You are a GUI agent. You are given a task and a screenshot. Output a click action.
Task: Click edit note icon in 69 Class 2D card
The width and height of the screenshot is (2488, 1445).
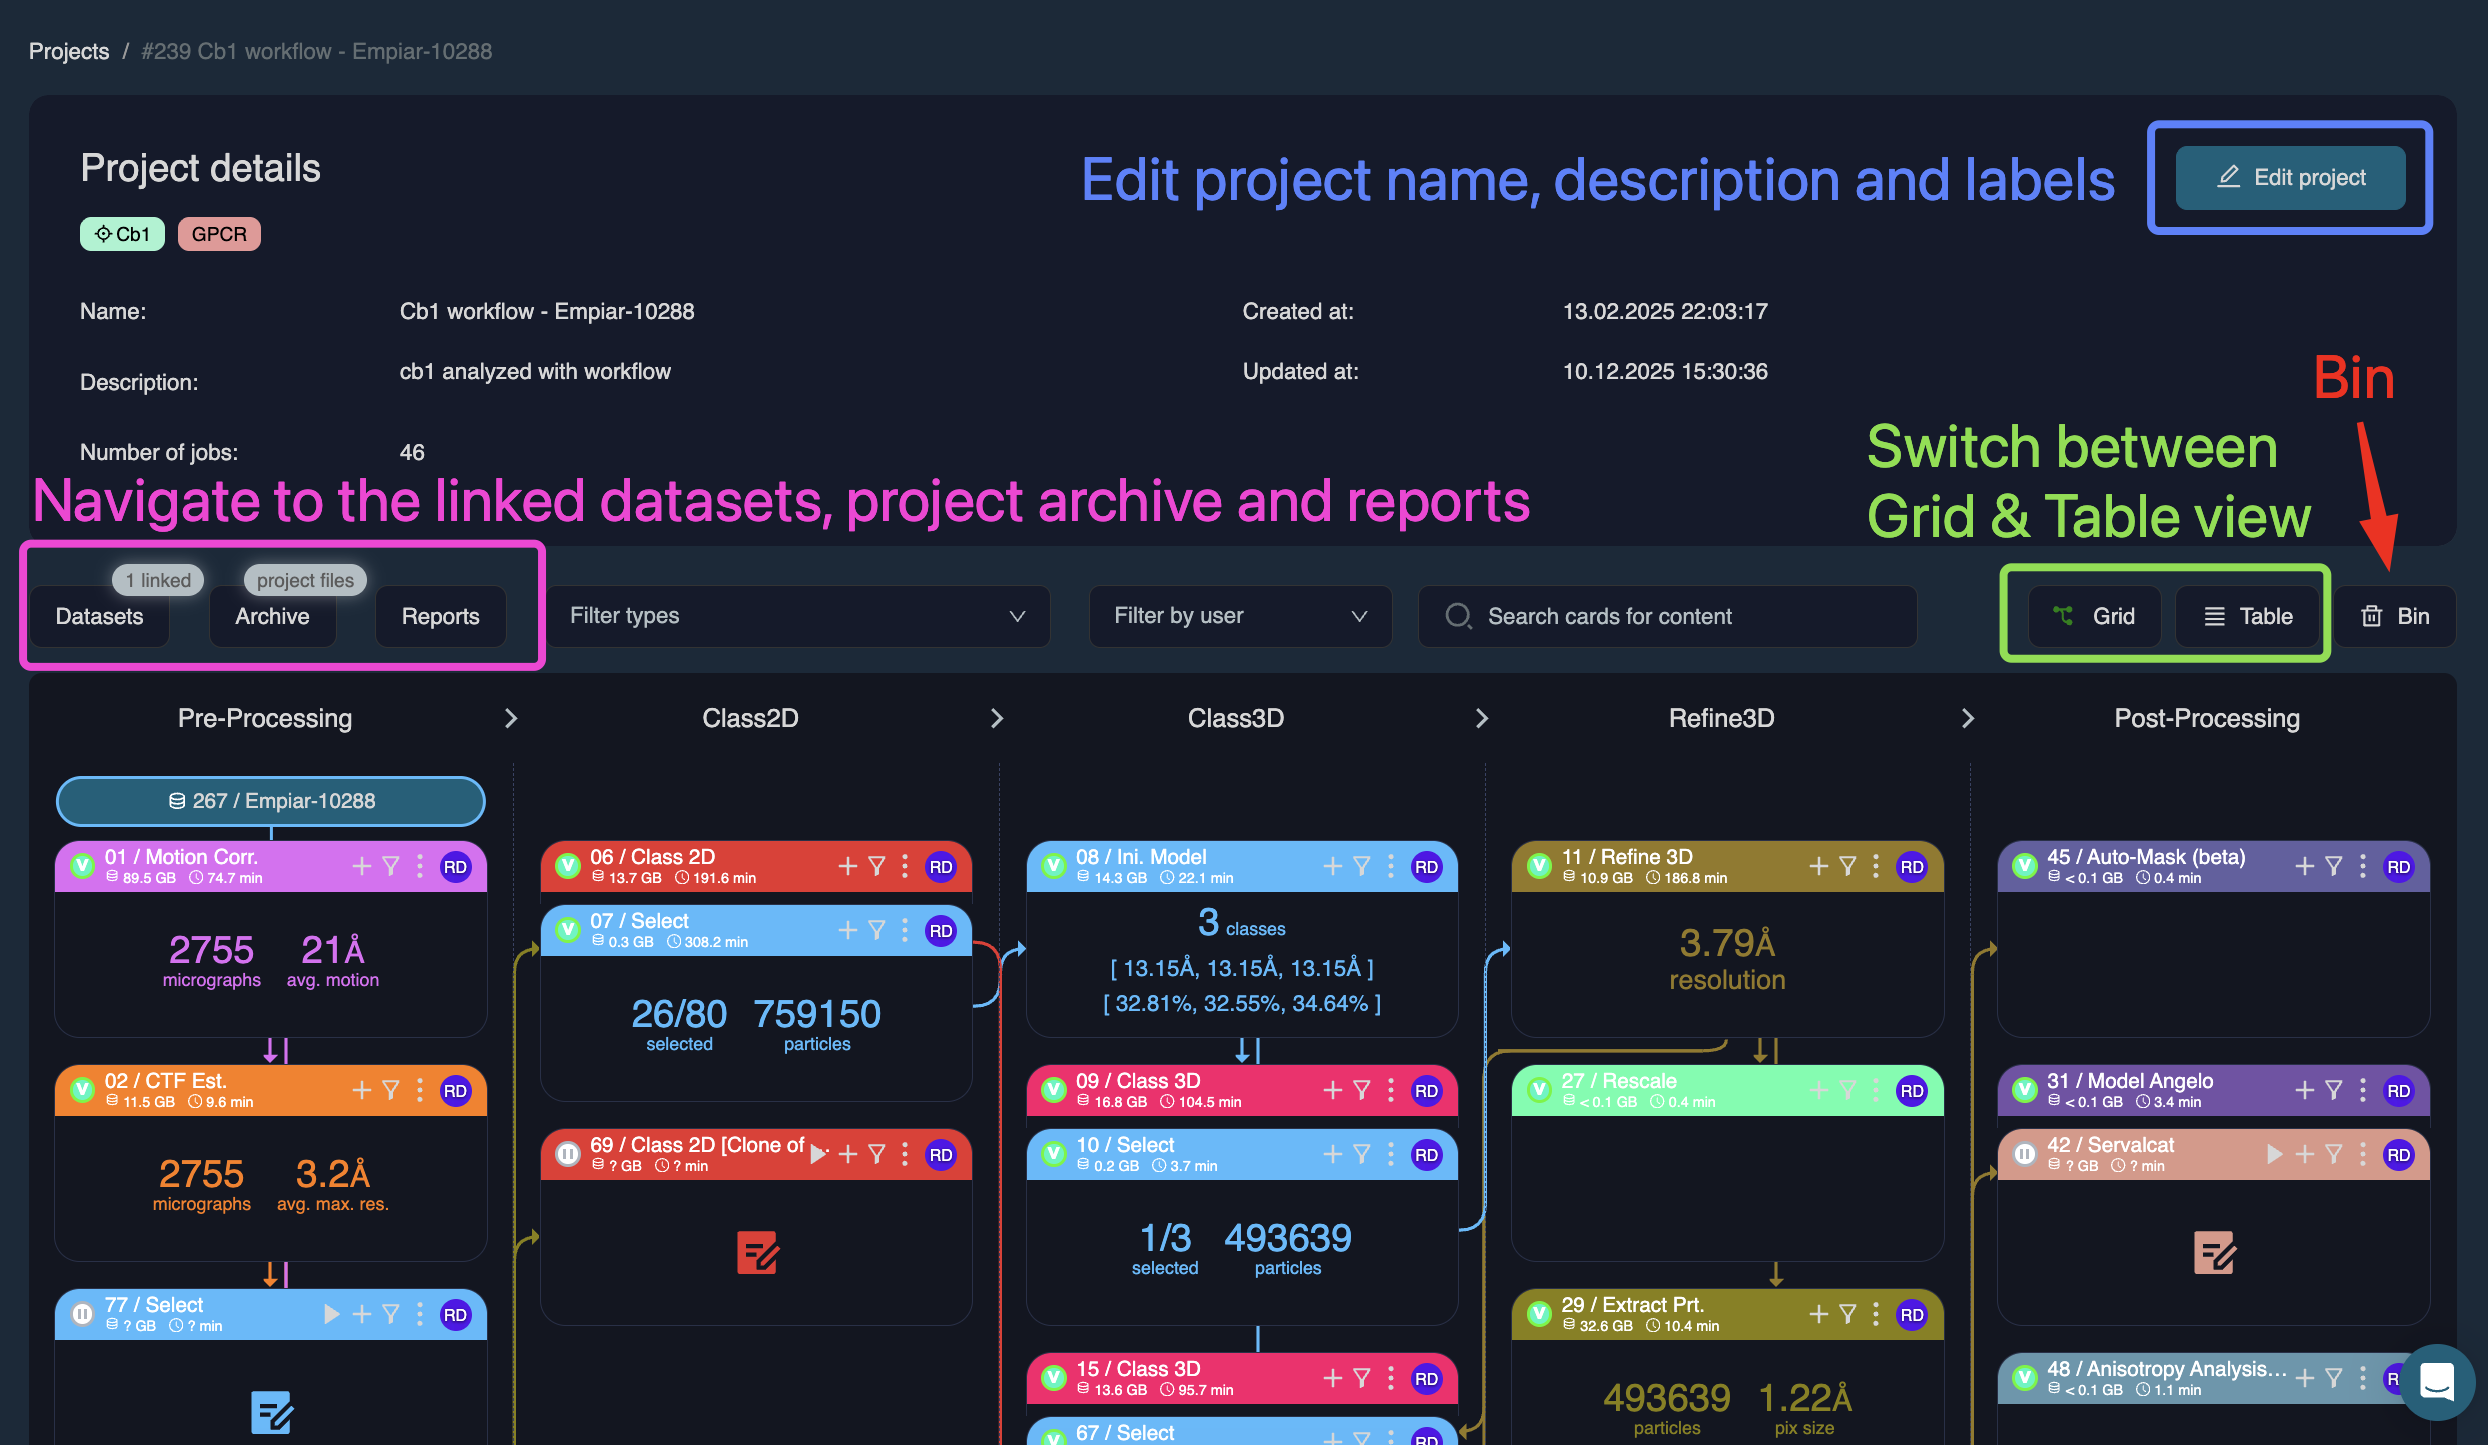(757, 1252)
